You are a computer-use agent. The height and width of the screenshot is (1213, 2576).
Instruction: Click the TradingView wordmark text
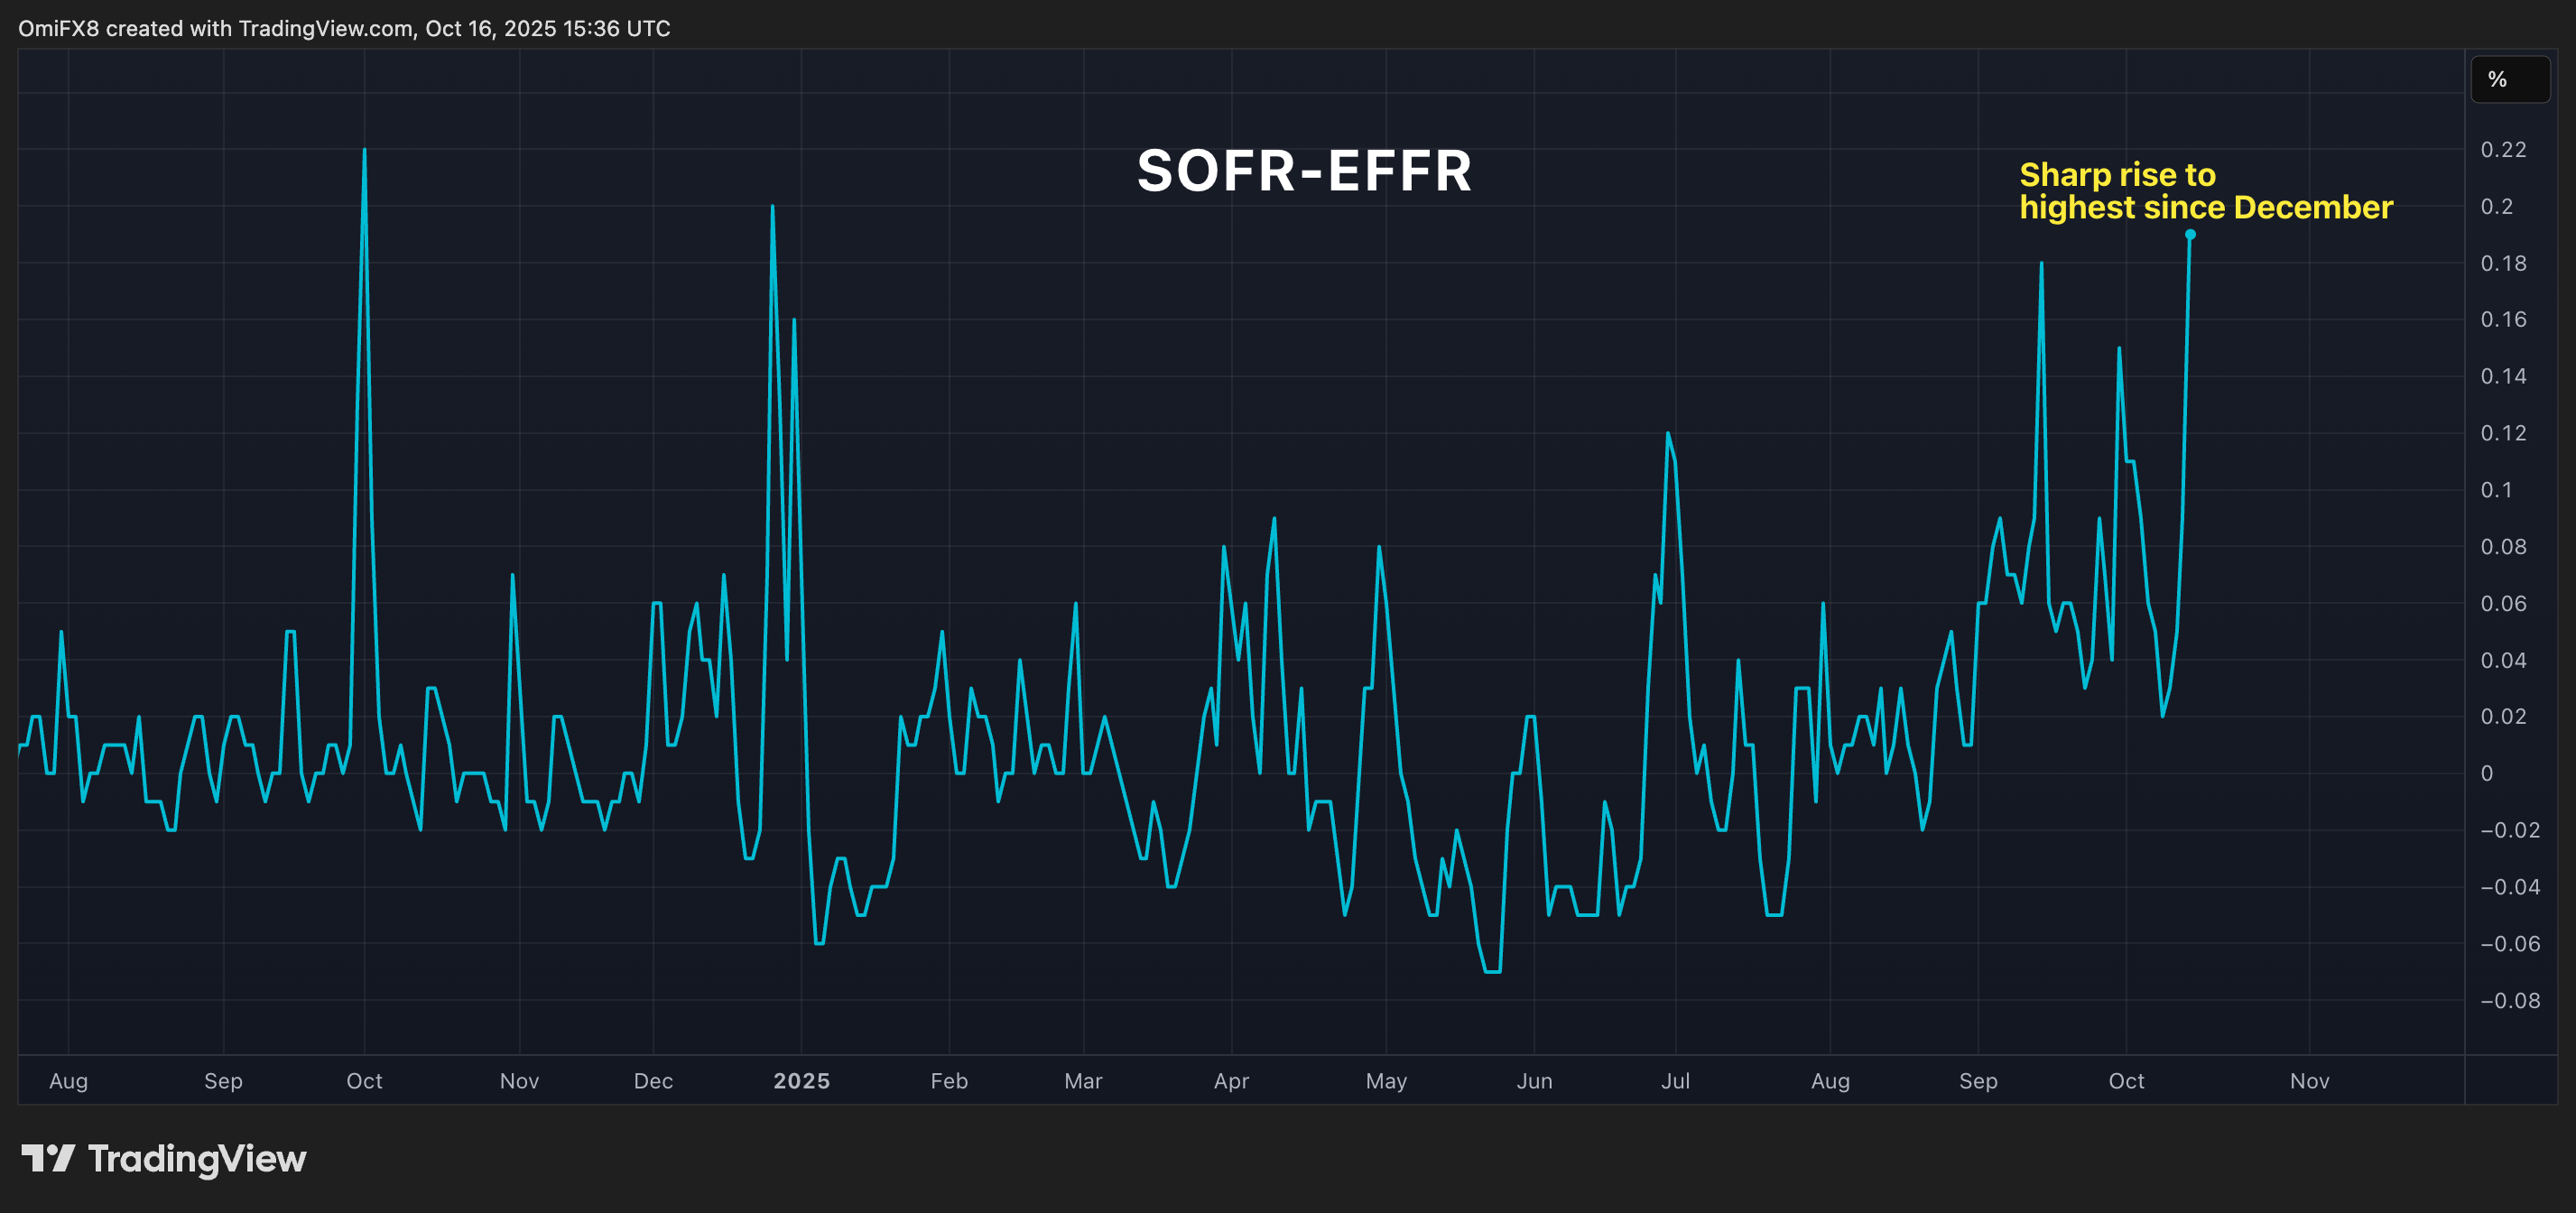pos(197,1158)
